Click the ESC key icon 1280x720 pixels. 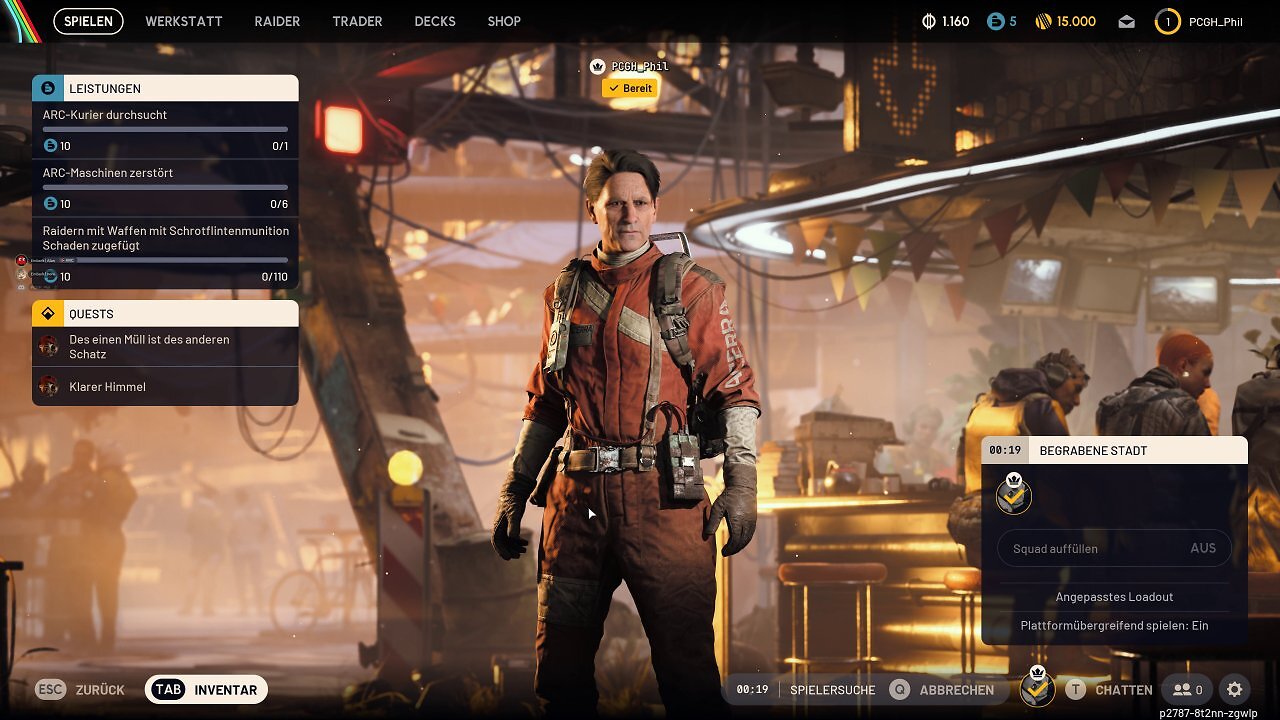click(x=50, y=689)
